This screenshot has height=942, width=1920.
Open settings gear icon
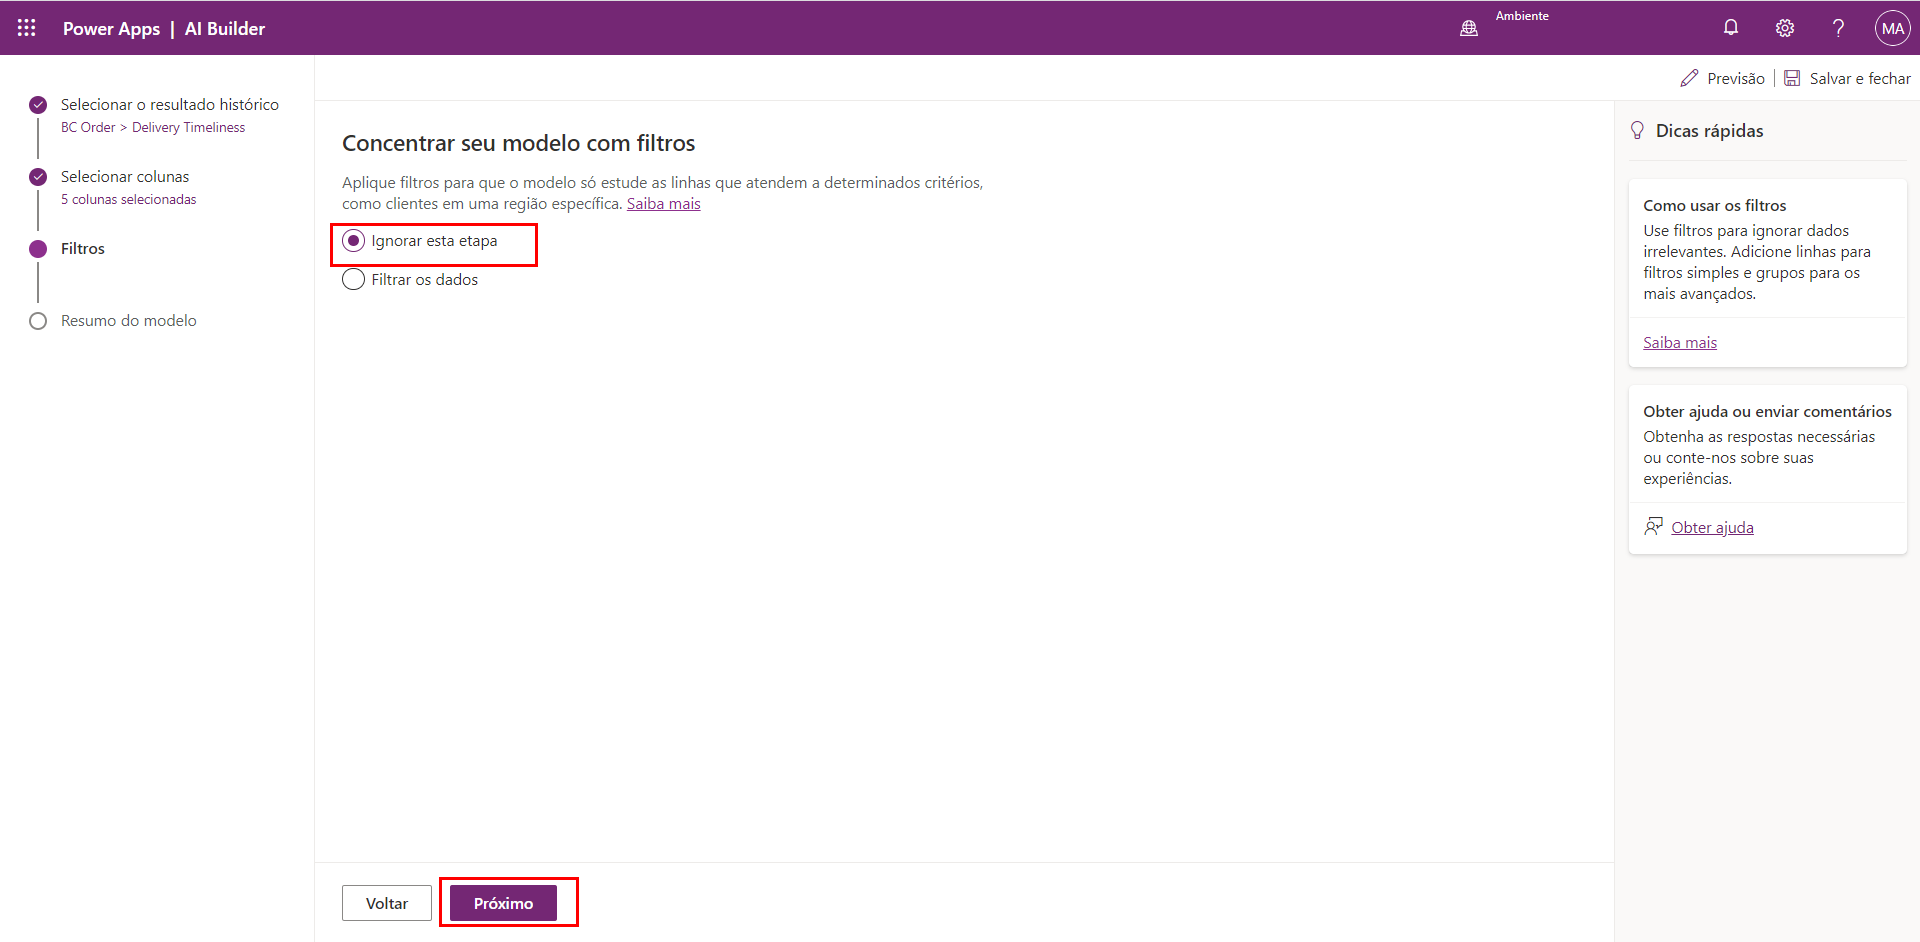pyautogui.click(x=1785, y=28)
